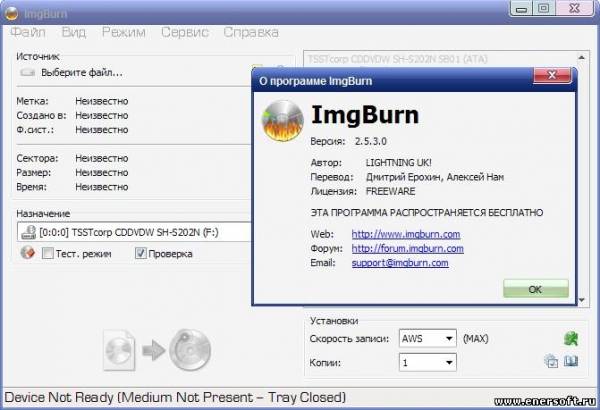600x410 pixels.
Task: Toggle the Проверка checkbox
Action: (141, 253)
